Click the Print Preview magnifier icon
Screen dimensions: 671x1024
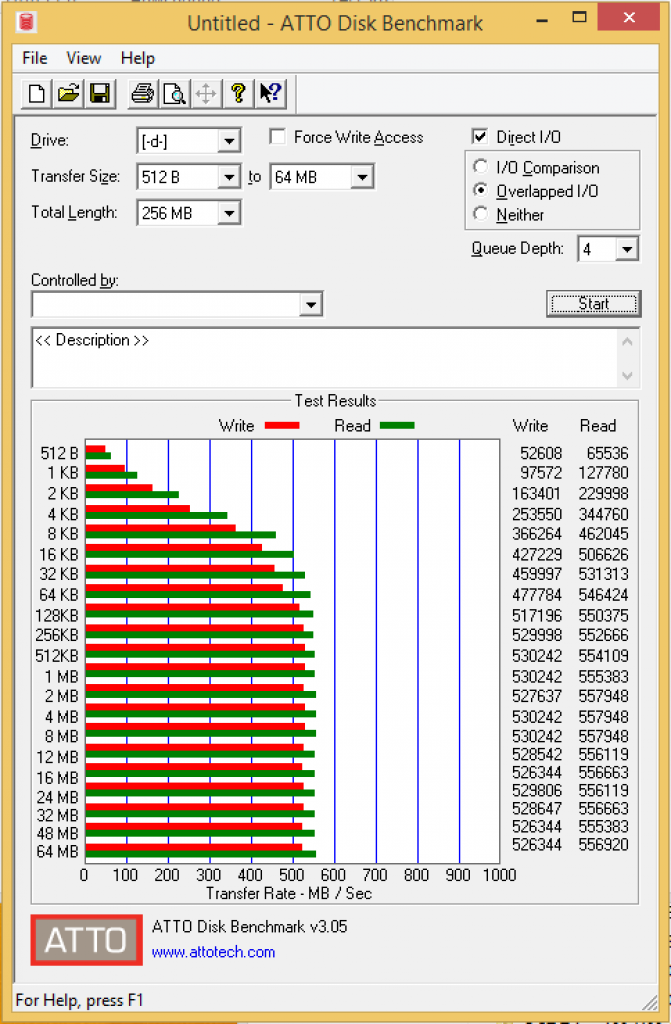pyautogui.click(x=174, y=94)
